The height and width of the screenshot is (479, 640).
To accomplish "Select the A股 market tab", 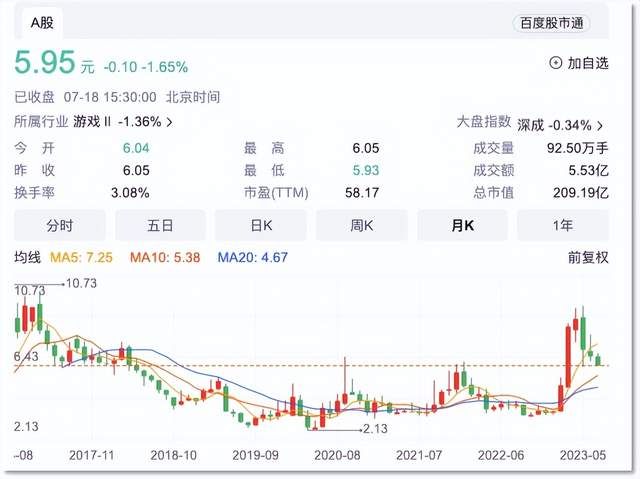I will (42, 22).
